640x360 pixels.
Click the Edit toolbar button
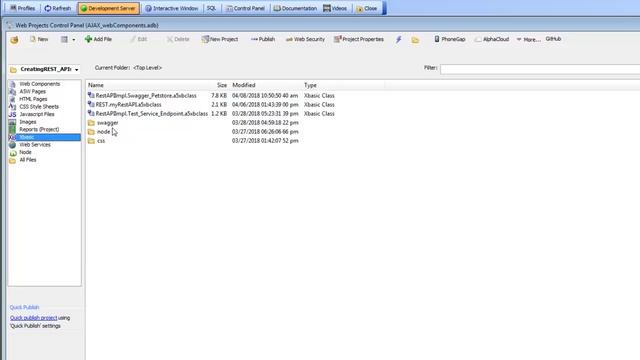click(x=138, y=39)
